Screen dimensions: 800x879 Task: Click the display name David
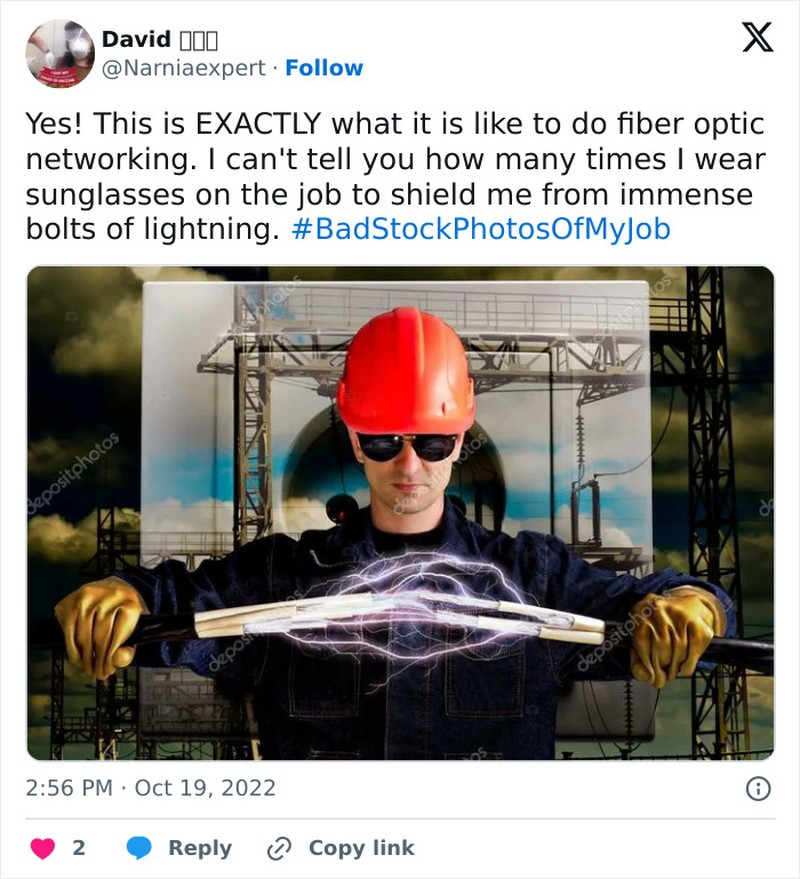tap(136, 39)
